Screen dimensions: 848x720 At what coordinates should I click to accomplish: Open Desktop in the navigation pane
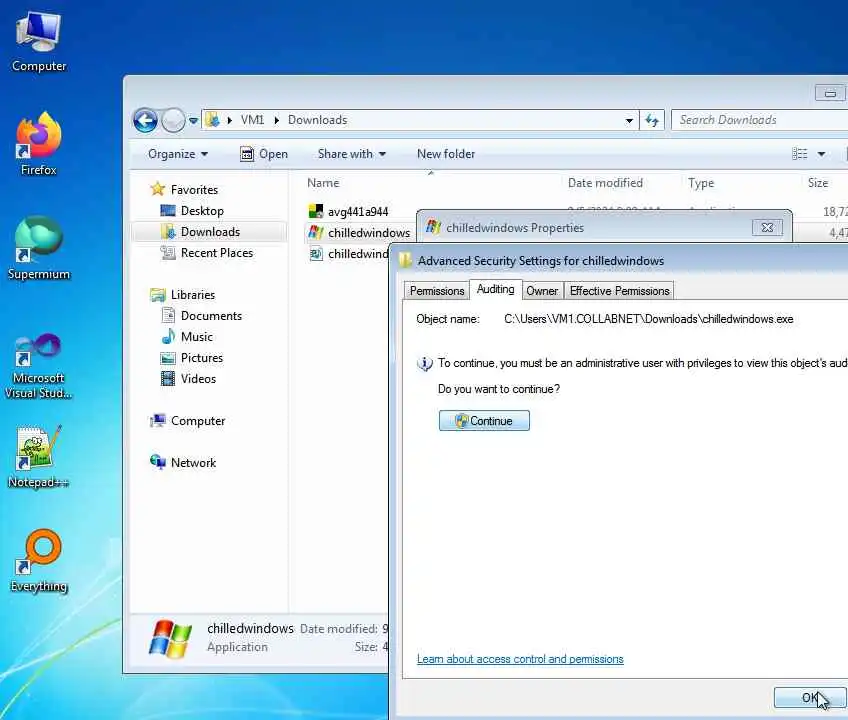click(192, 210)
